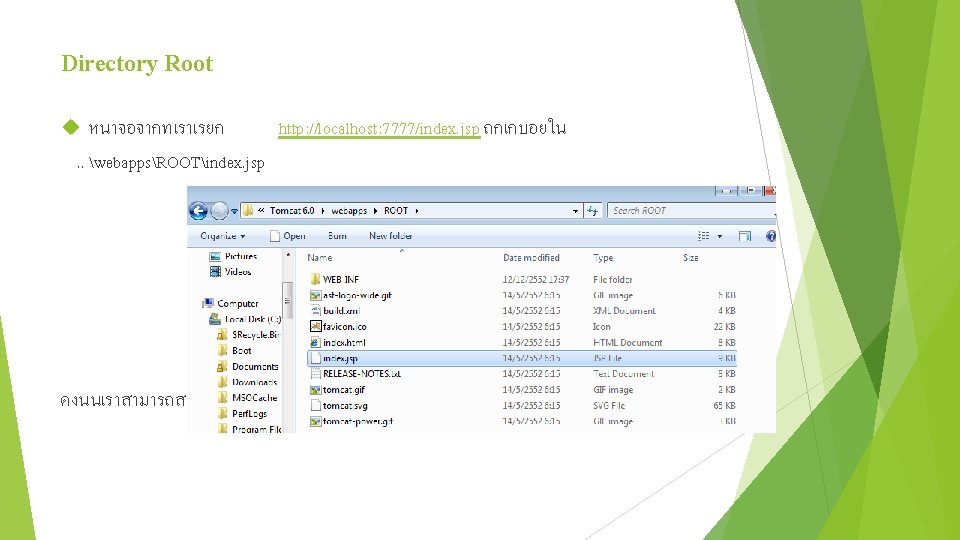The height and width of the screenshot is (540, 960).
Task: Sort by Date modified column header
Action: pos(531,258)
